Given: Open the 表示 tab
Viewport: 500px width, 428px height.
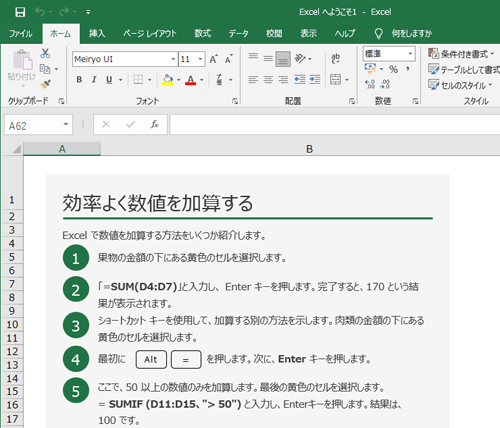Looking at the screenshot, I should pyautogui.click(x=308, y=33).
